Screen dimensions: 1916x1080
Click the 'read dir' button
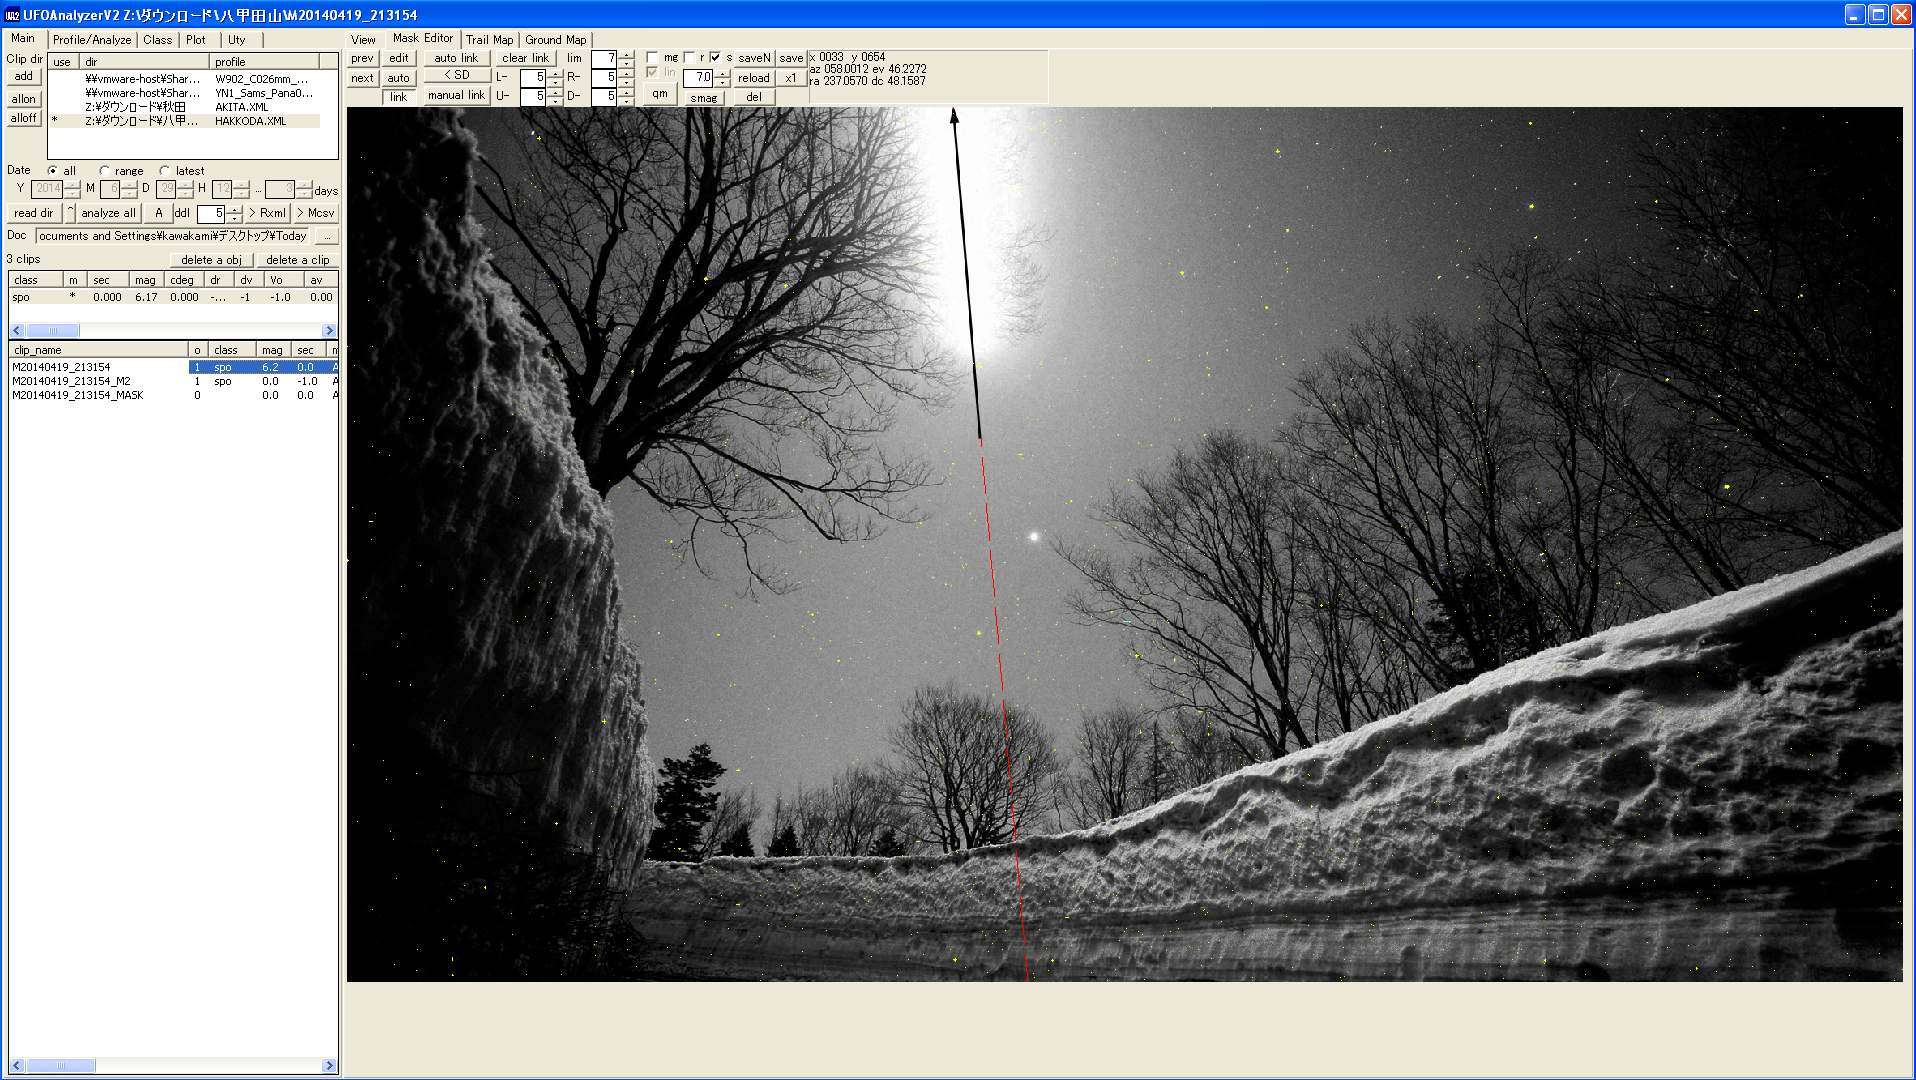pos(34,213)
